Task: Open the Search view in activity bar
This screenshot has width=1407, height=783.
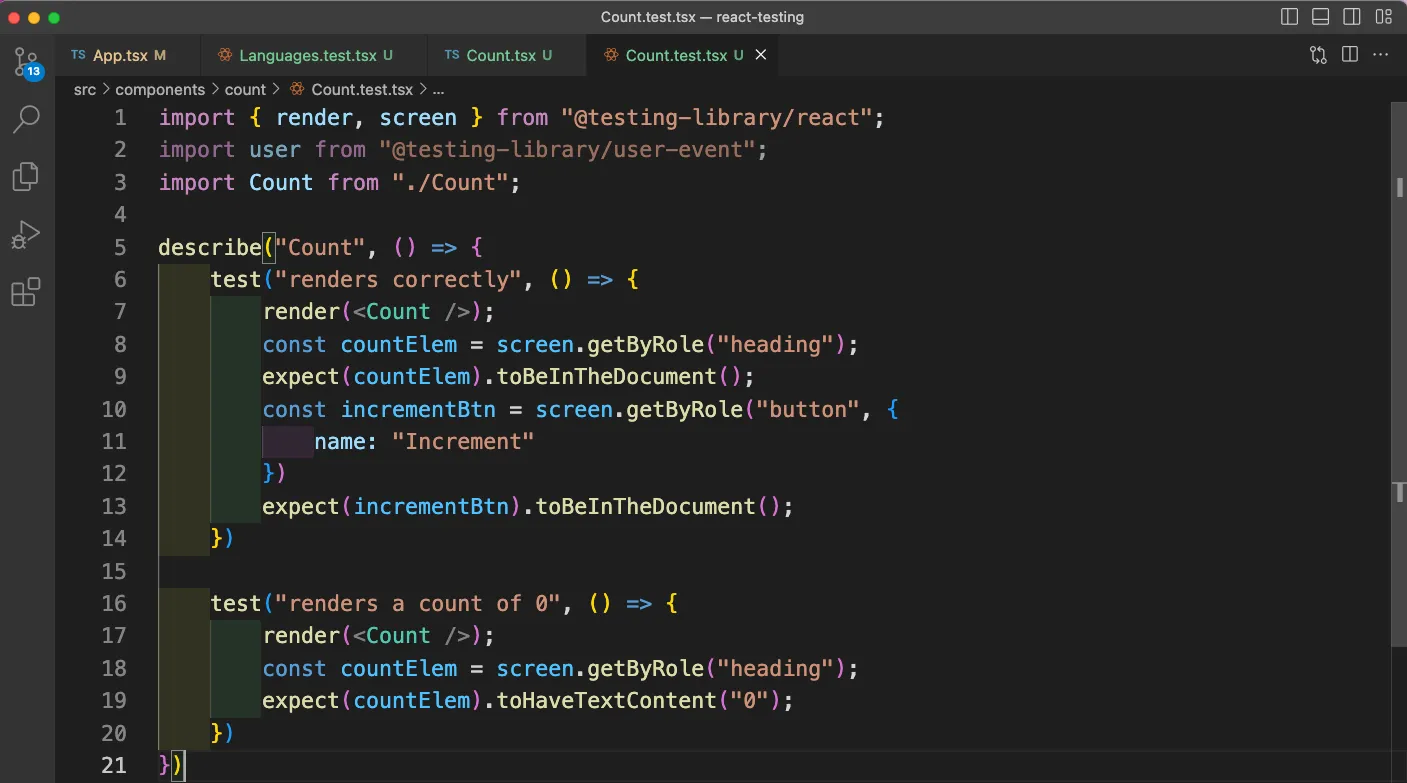Action: coord(26,120)
